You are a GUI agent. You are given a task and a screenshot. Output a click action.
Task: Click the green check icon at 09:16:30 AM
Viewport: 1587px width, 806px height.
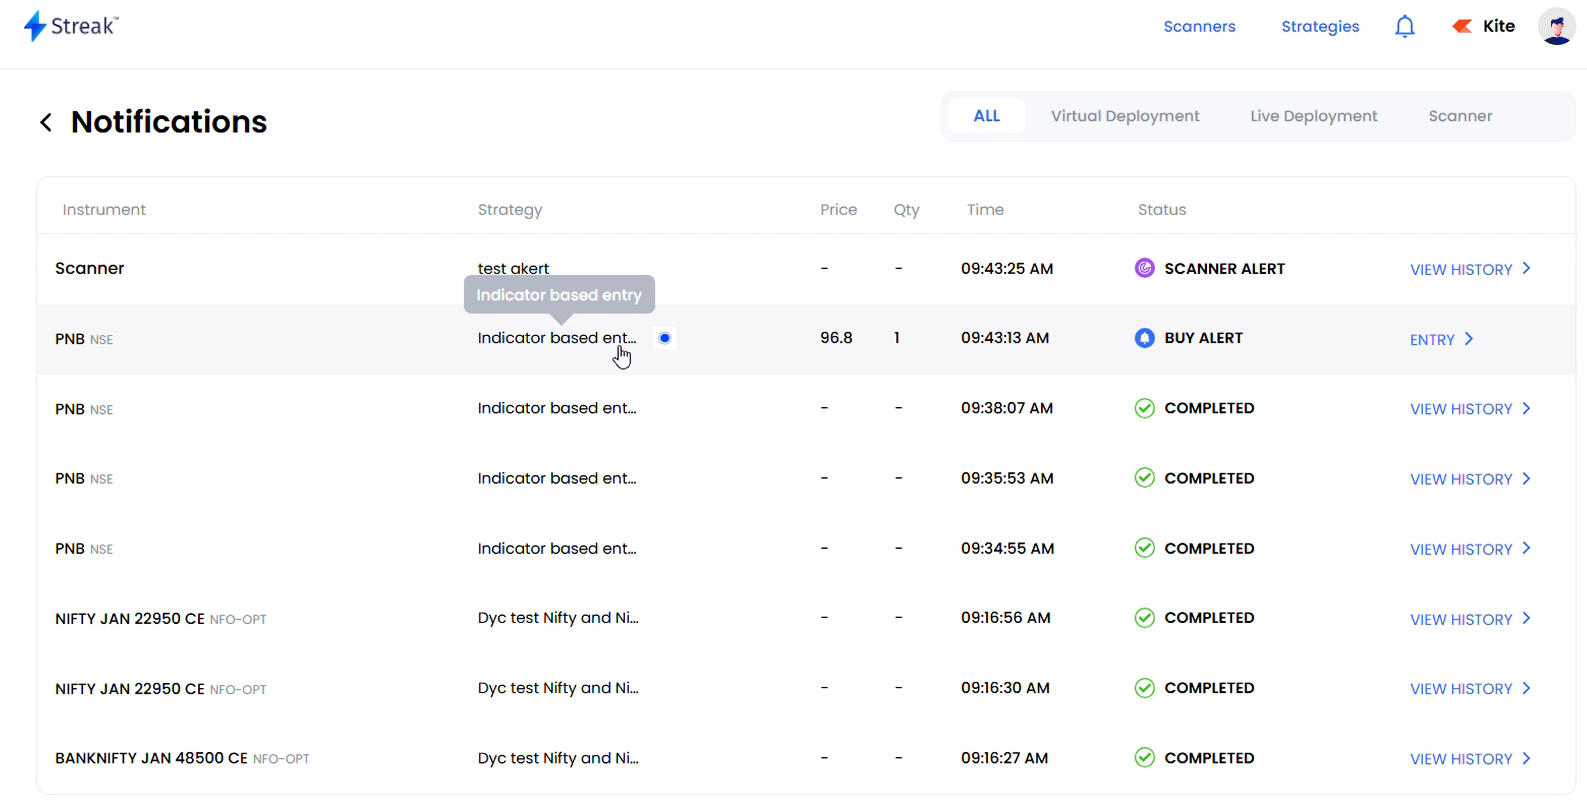pyautogui.click(x=1145, y=688)
